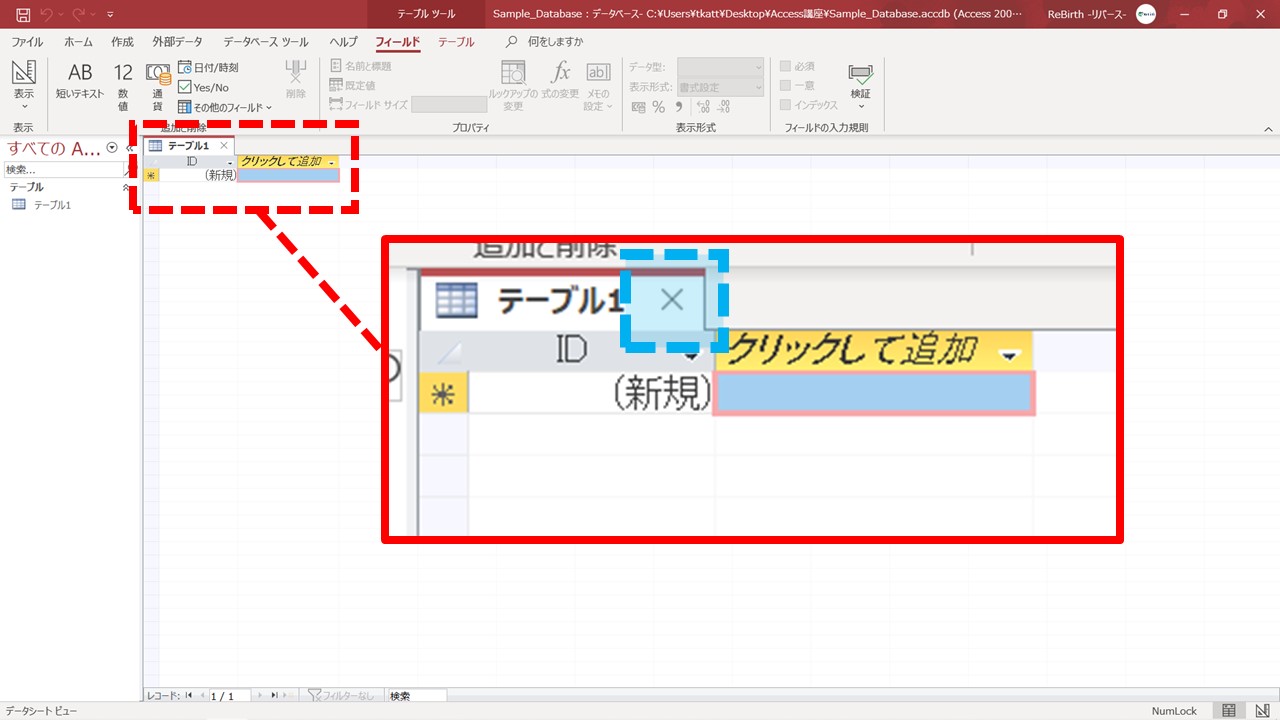This screenshot has width=1280, height=720.
Task: Switch to the 外部データ ribbon tab
Action: (x=177, y=42)
